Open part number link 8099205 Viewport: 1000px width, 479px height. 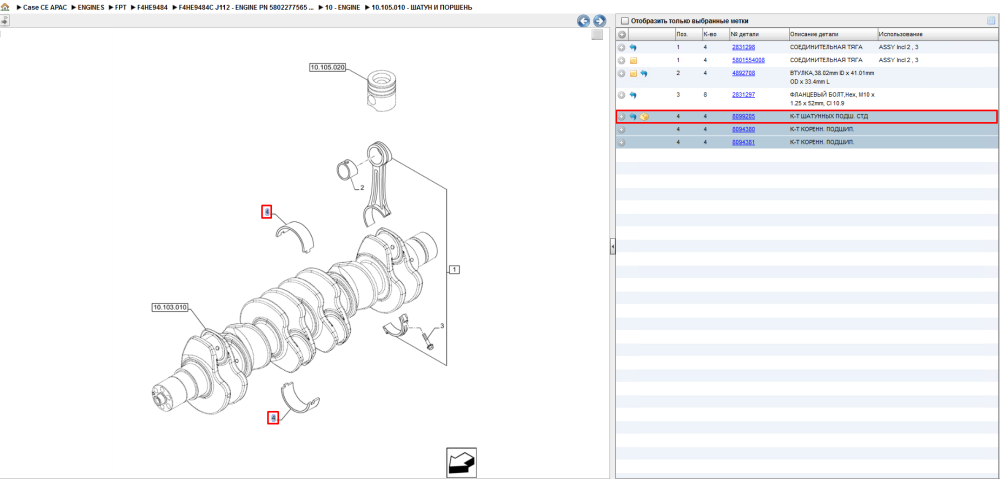click(x=744, y=117)
